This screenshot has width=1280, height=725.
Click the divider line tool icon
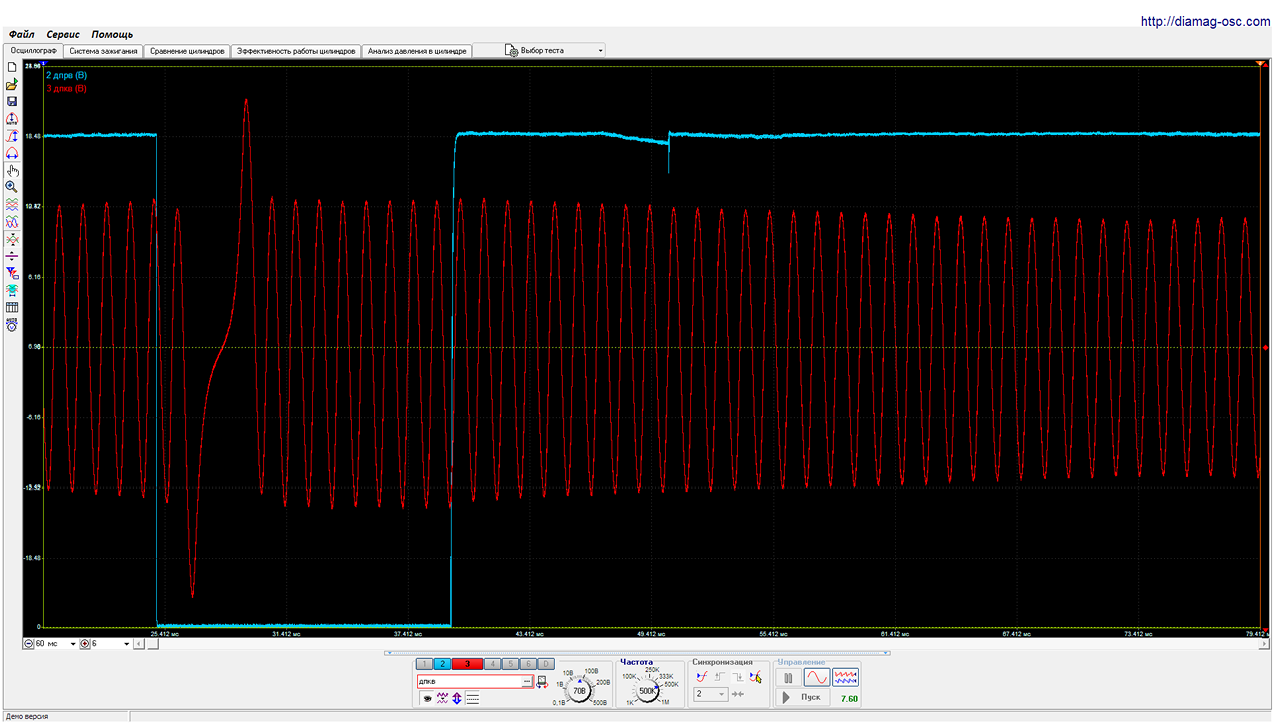[x=12, y=256]
